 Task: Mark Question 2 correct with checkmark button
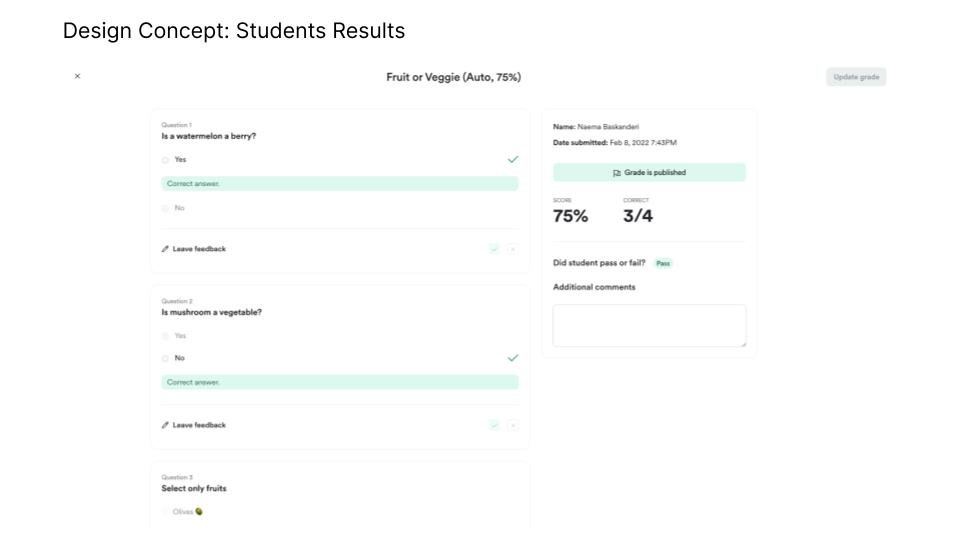pos(494,425)
